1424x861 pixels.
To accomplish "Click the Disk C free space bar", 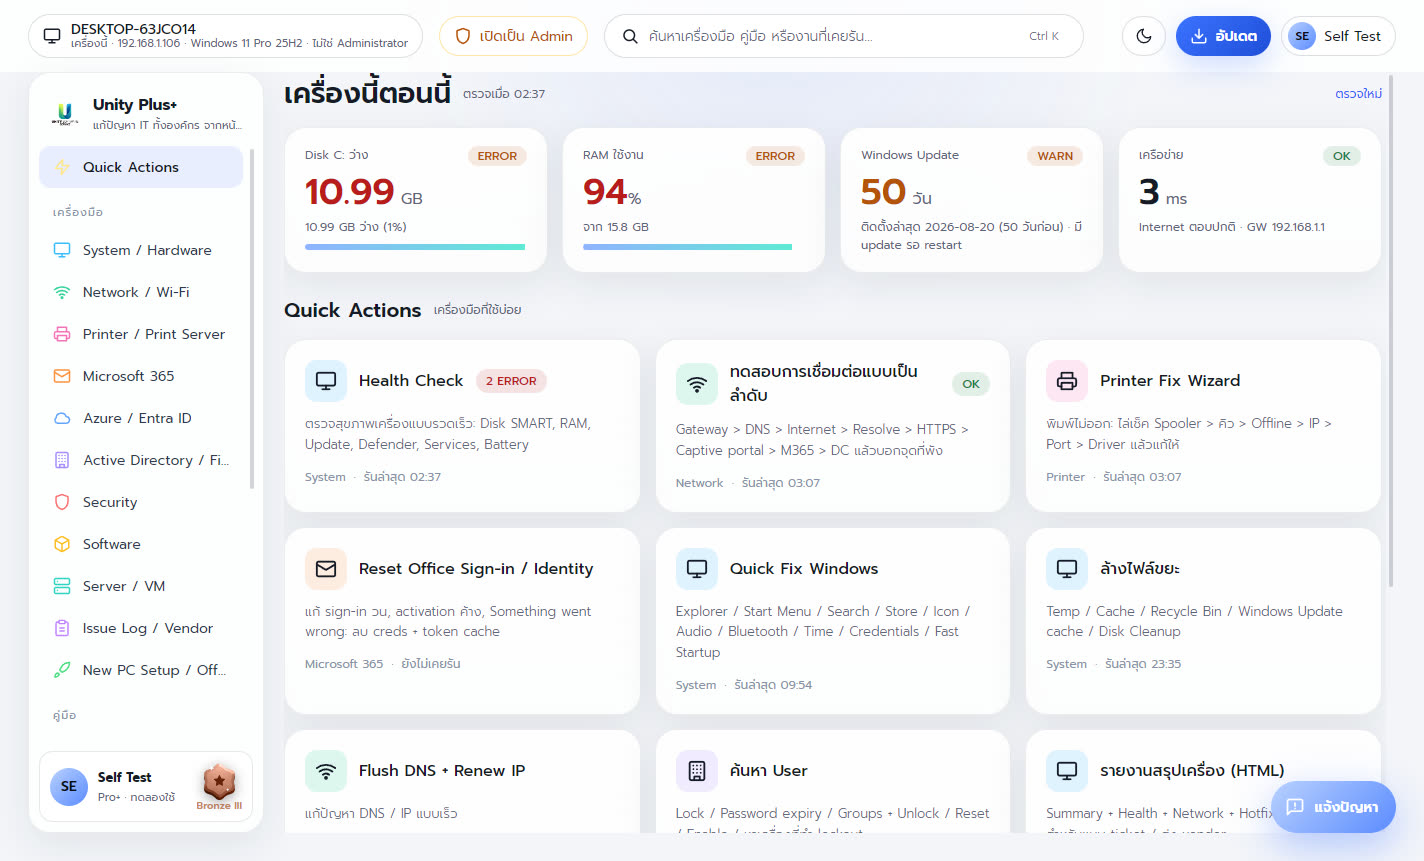I will [x=415, y=247].
